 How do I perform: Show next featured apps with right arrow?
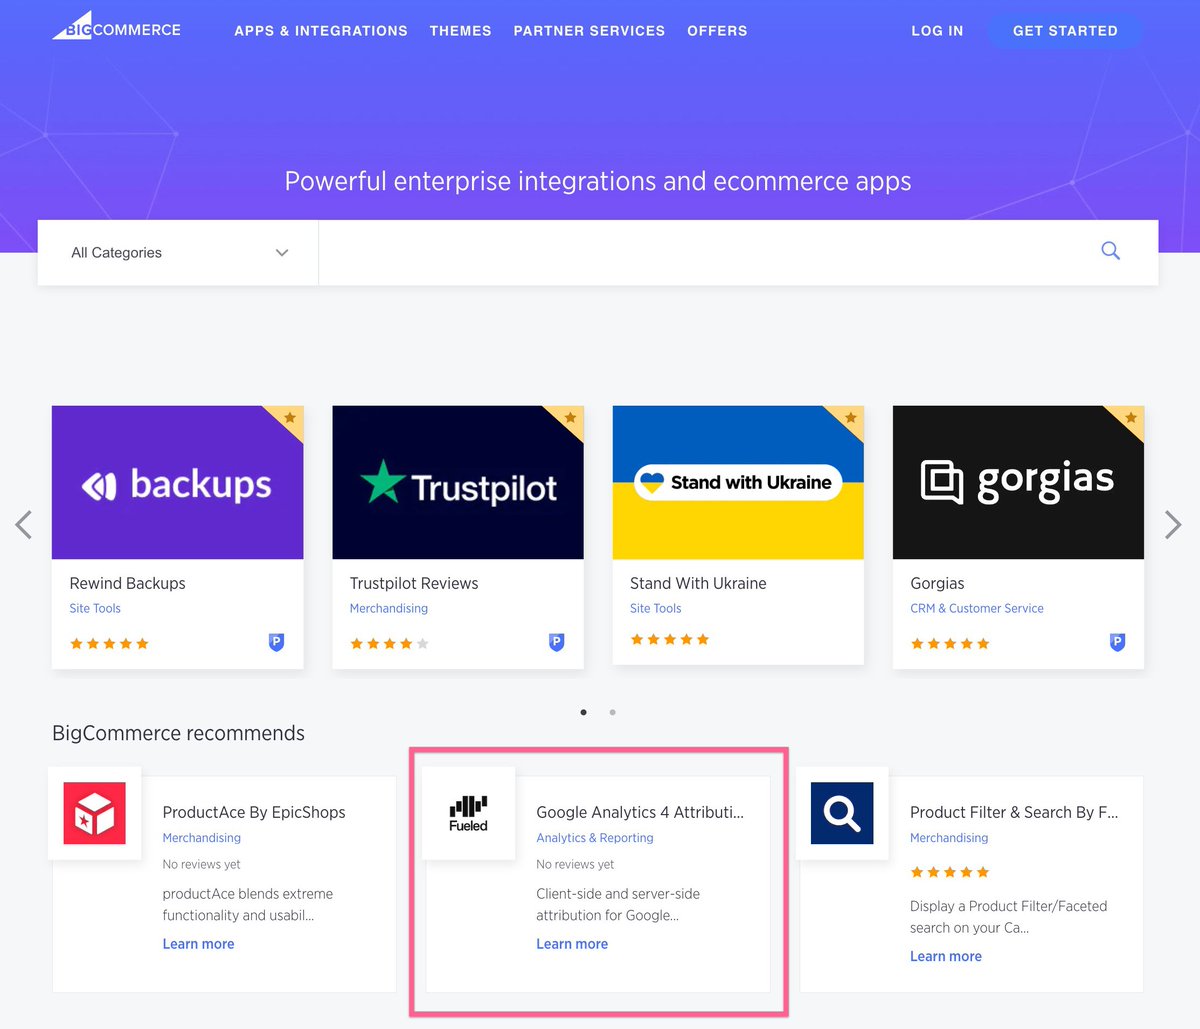coord(1174,524)
